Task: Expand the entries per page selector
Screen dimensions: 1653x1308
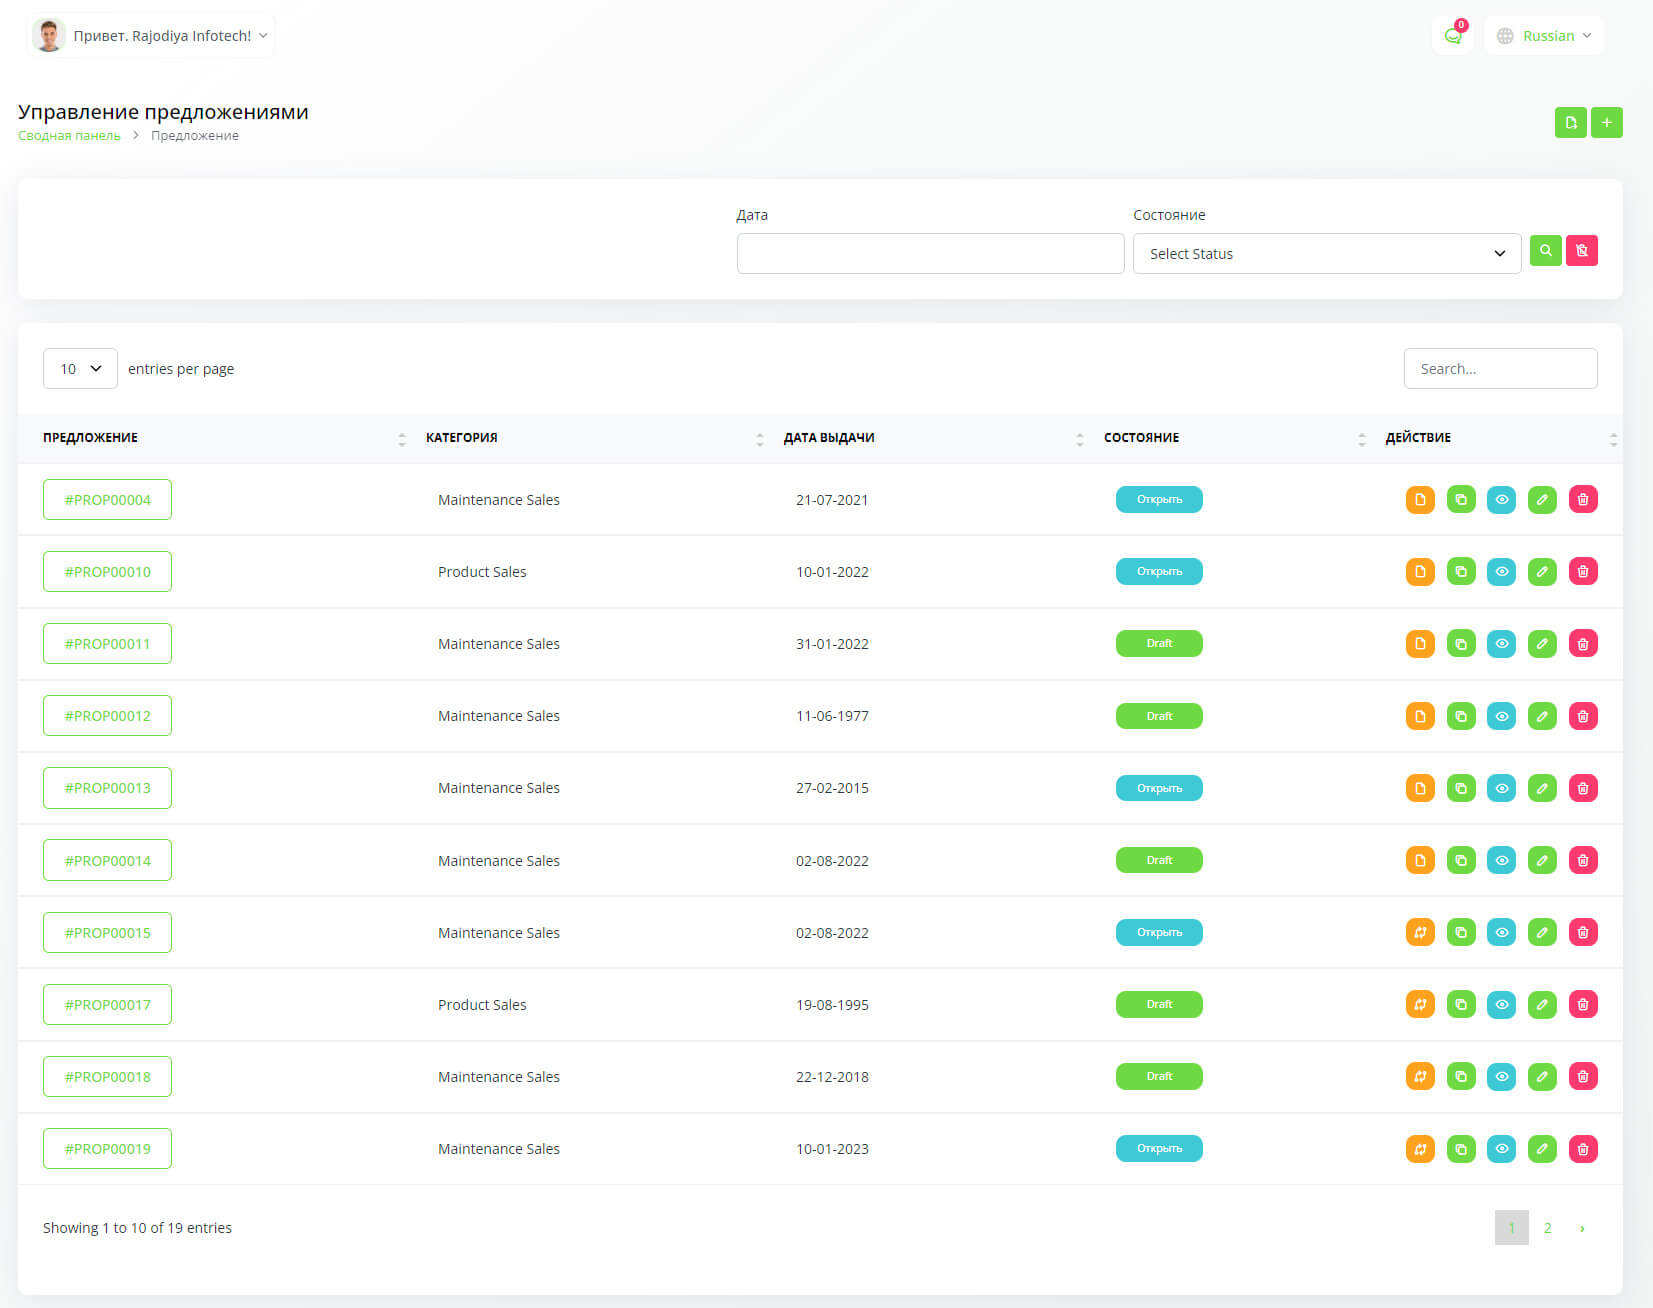Action: pyautogui.click(x=80, y=369)
